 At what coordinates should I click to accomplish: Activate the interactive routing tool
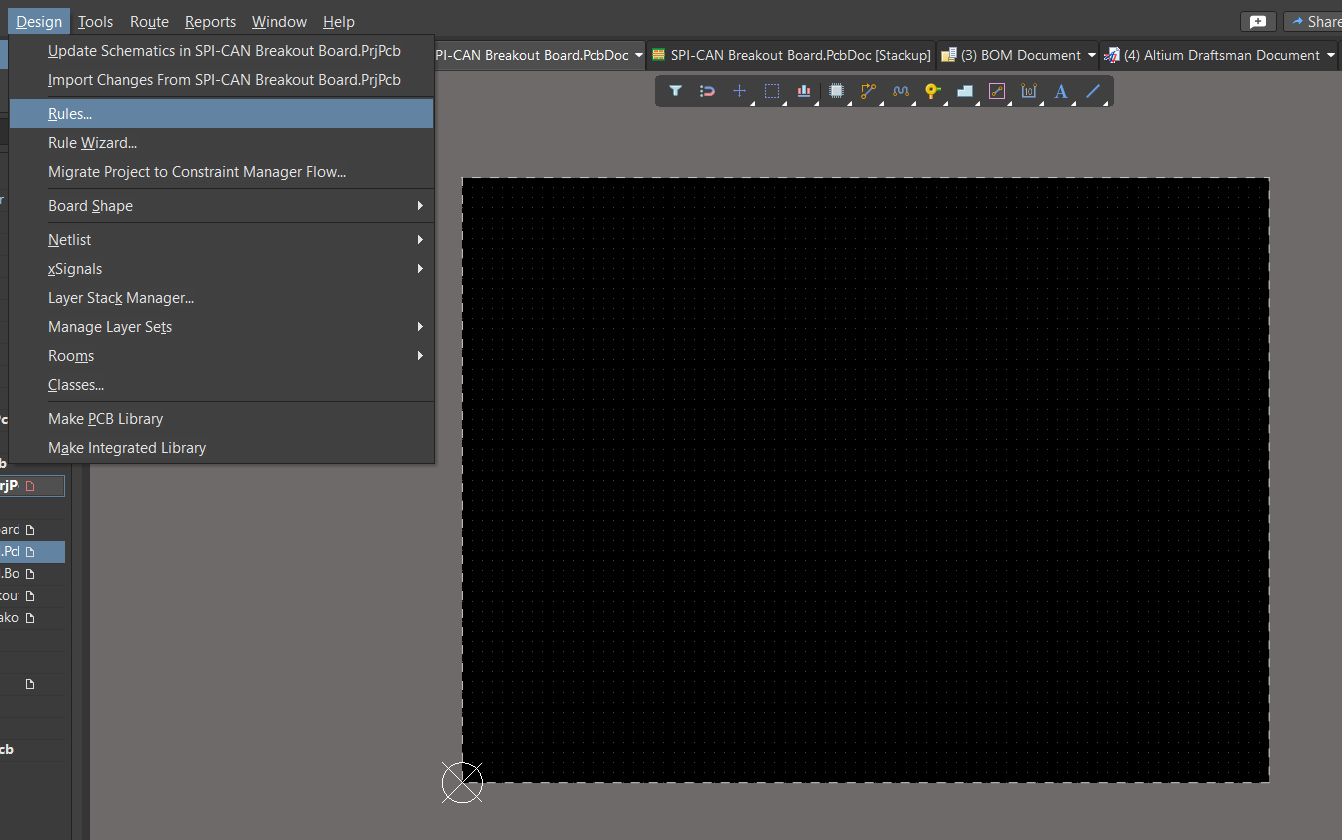click(868, 91)
